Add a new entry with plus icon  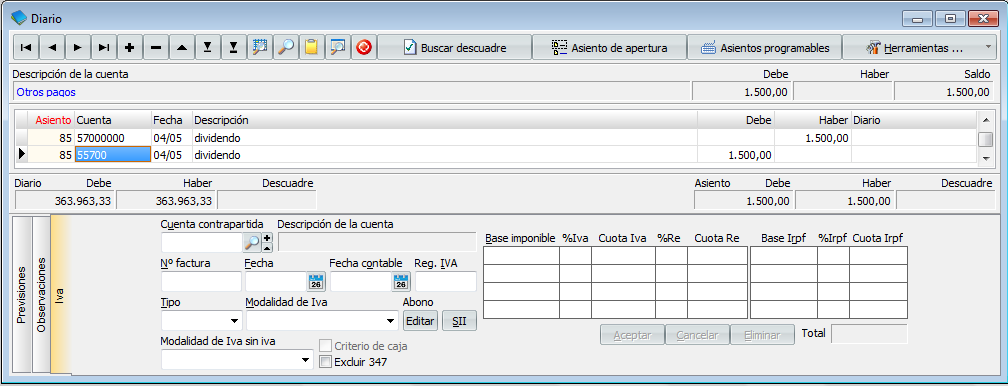129,48
